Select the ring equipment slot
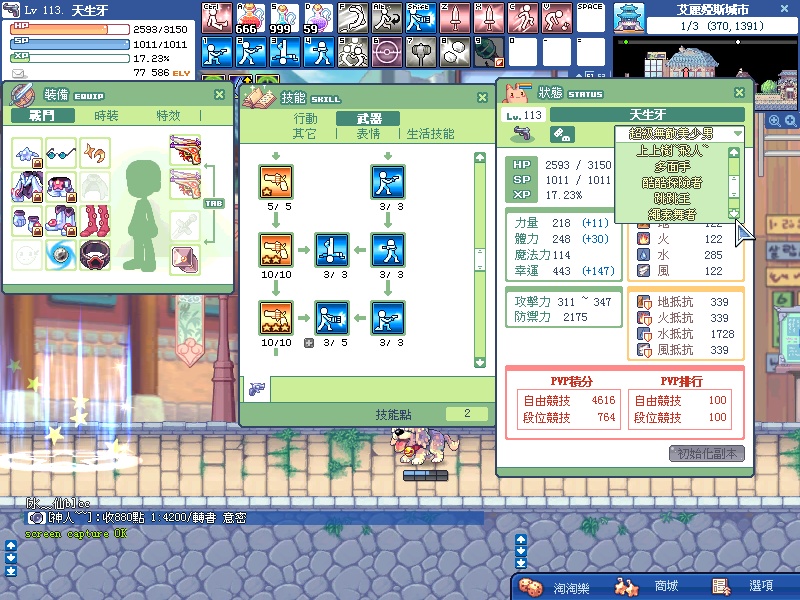Image resolution: width=800 pixels, height=600 pixels. coord(95,254)
